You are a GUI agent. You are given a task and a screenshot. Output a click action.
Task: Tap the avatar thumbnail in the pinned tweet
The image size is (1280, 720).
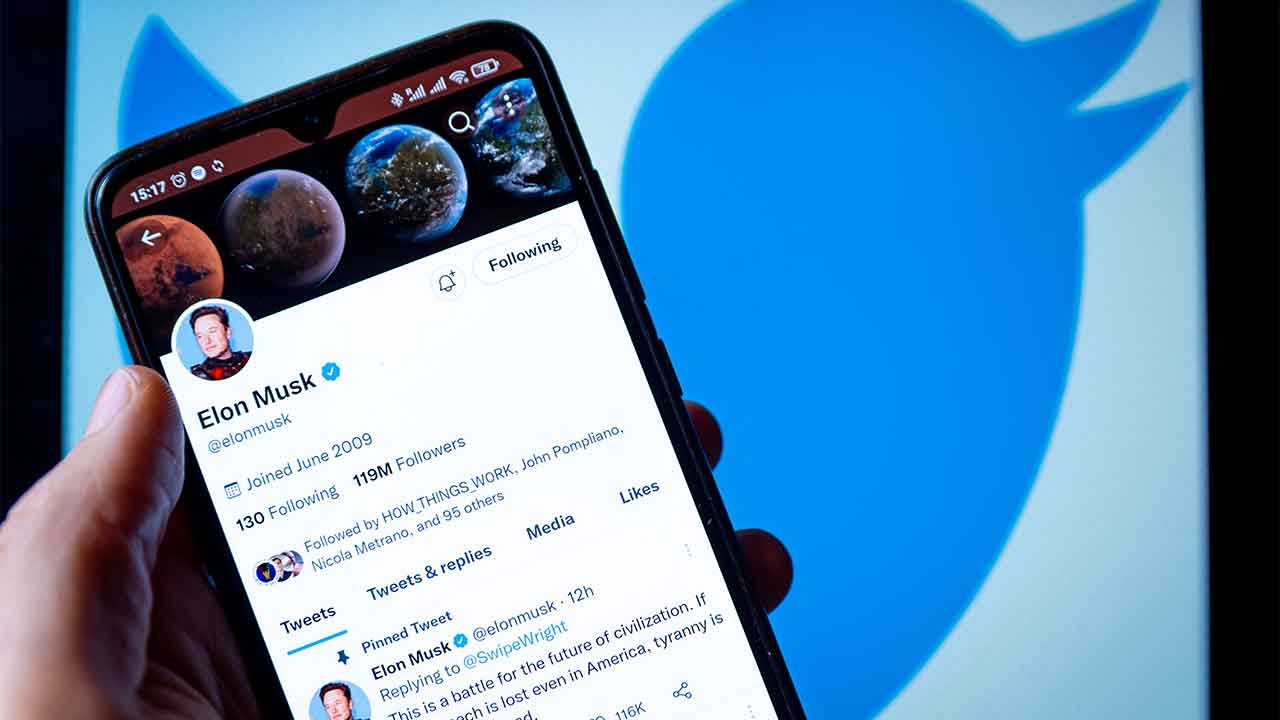(x=339, y=701)
